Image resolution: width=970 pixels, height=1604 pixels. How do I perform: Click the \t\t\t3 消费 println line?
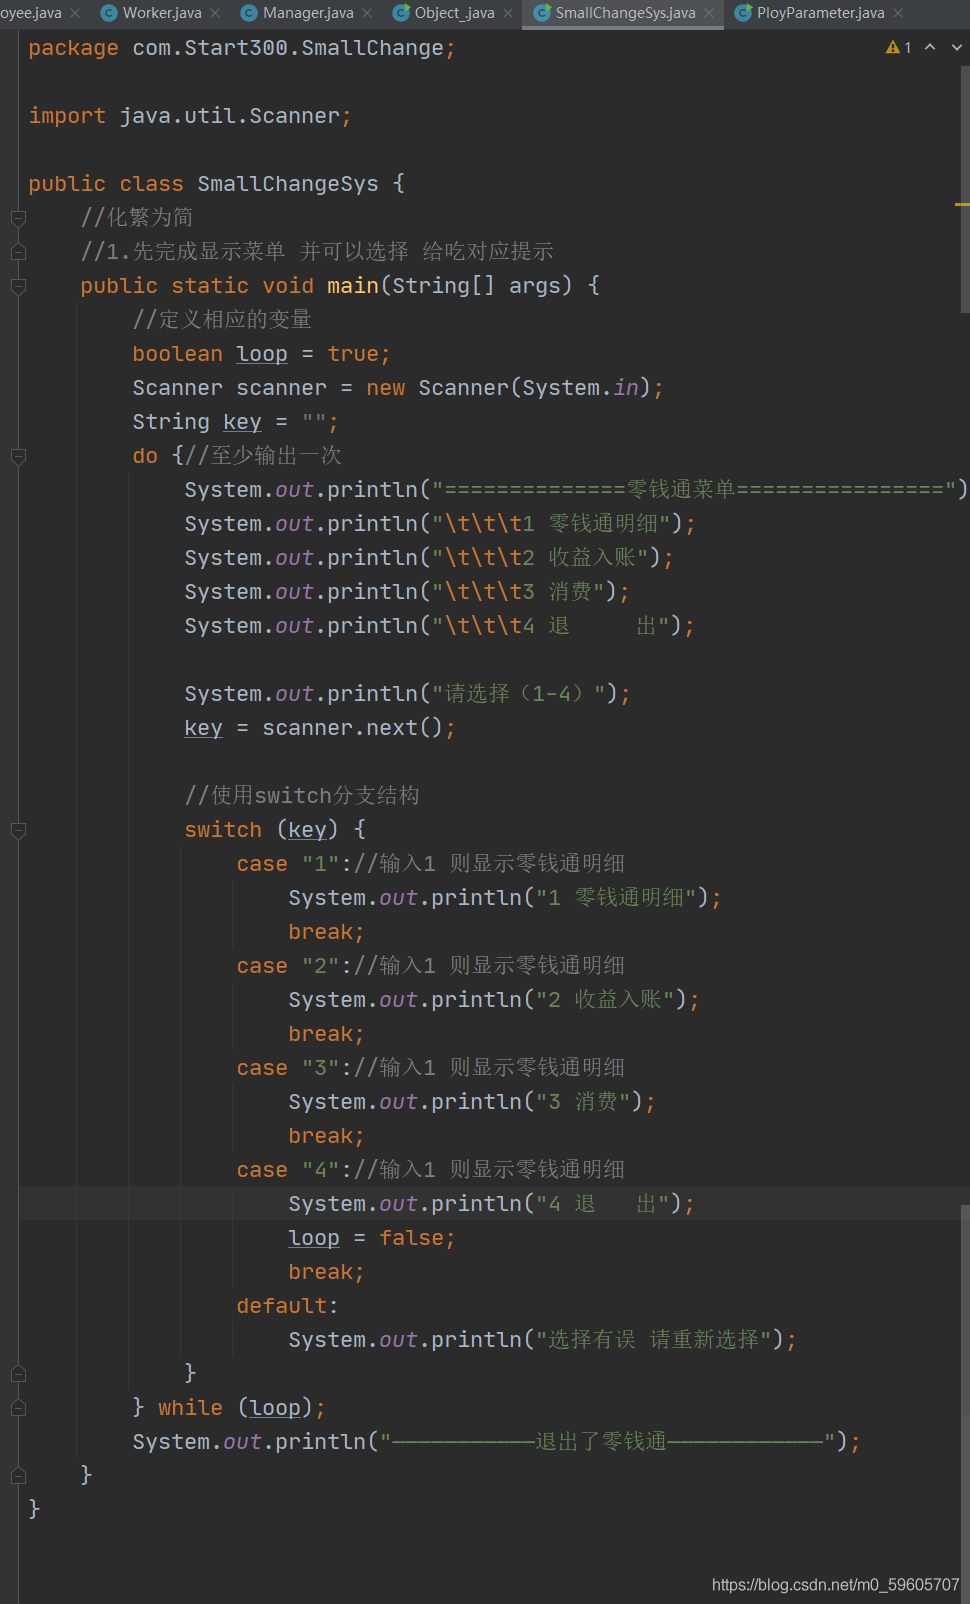[x=407, y=592]
